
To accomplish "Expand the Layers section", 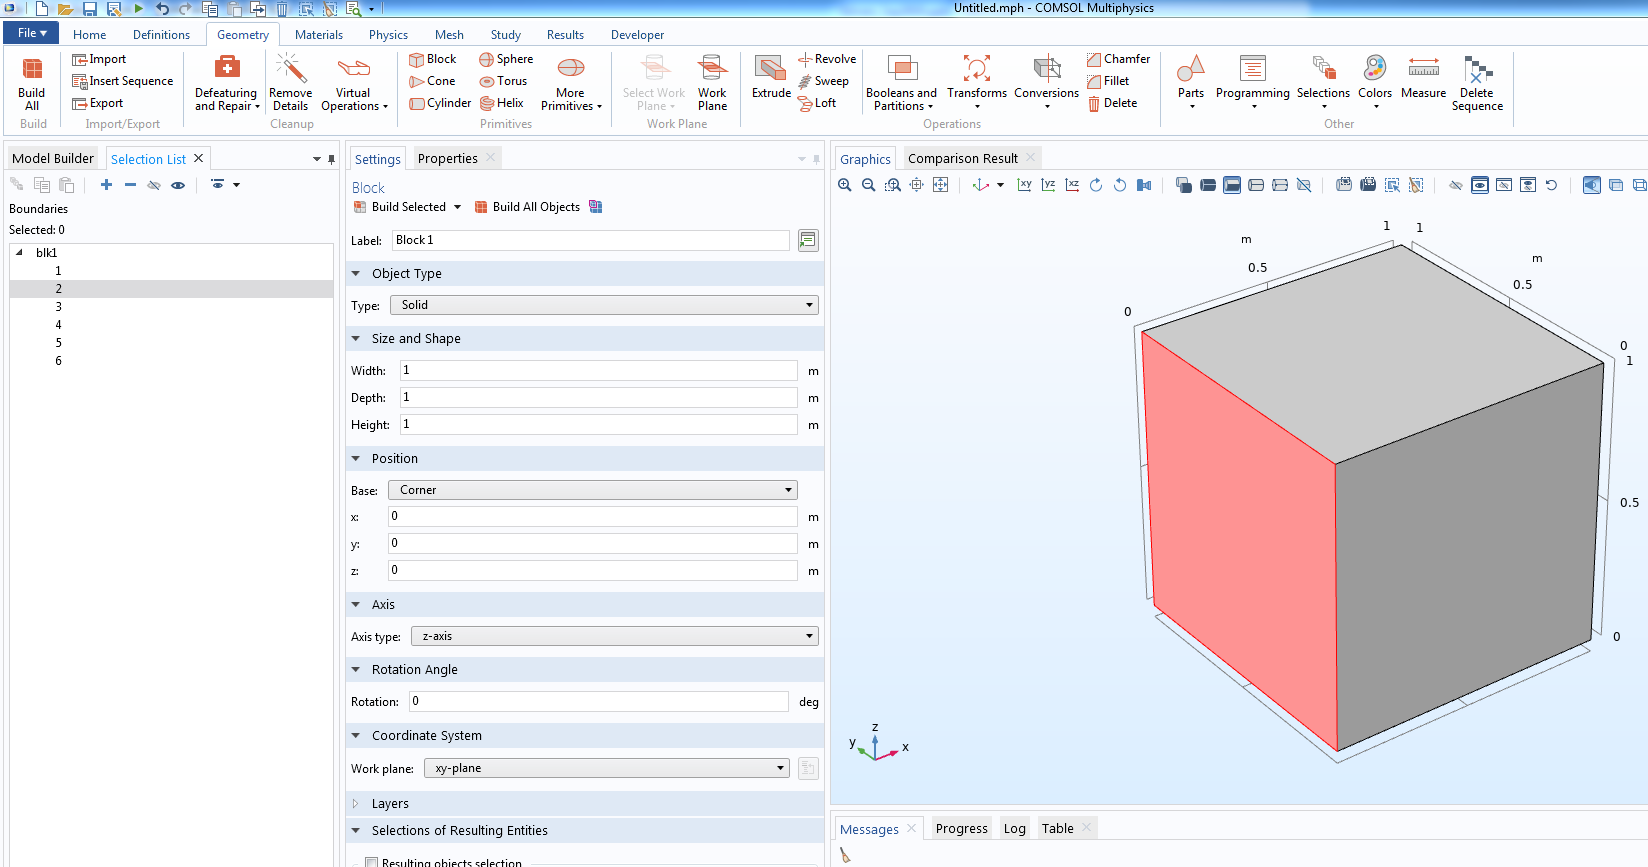I will click(x=390, y=803).
